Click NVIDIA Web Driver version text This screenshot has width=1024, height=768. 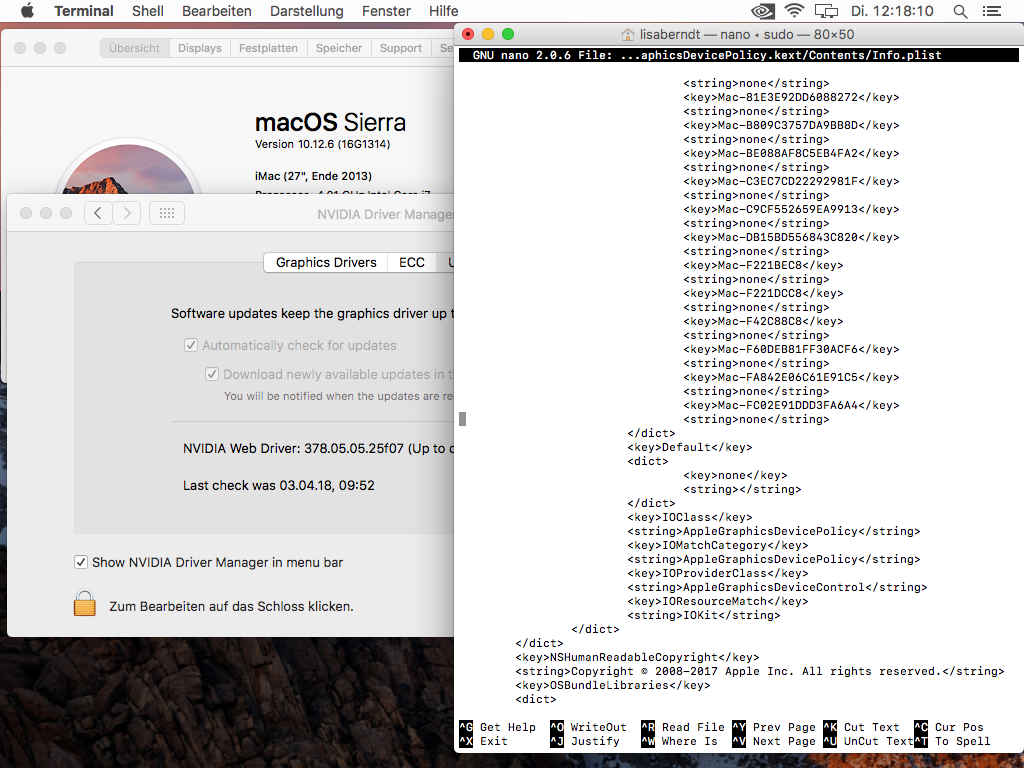click(318, 449)
